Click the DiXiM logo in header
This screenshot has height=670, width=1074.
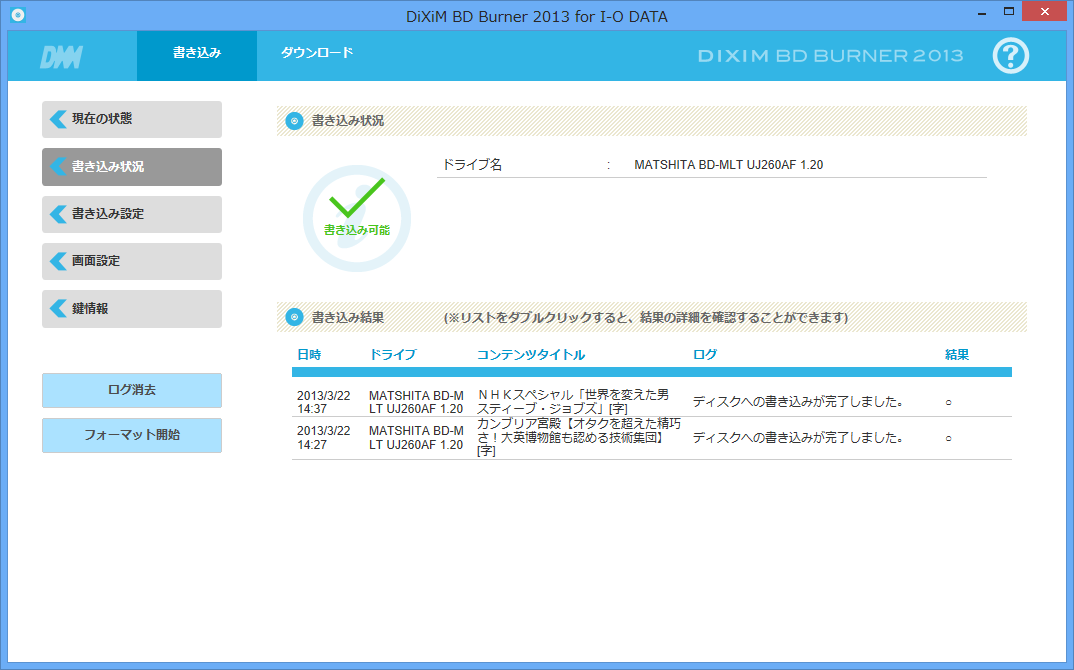(62, 57)
